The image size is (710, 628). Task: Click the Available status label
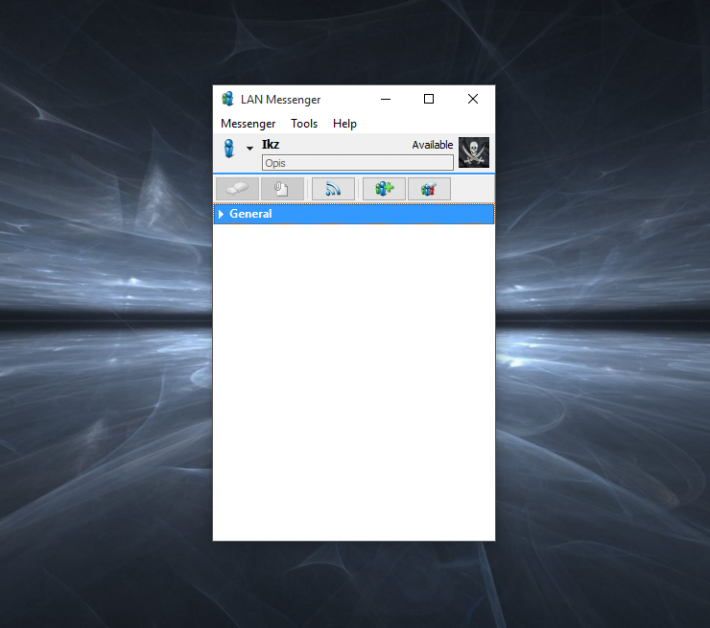click(x=432, y=145)
